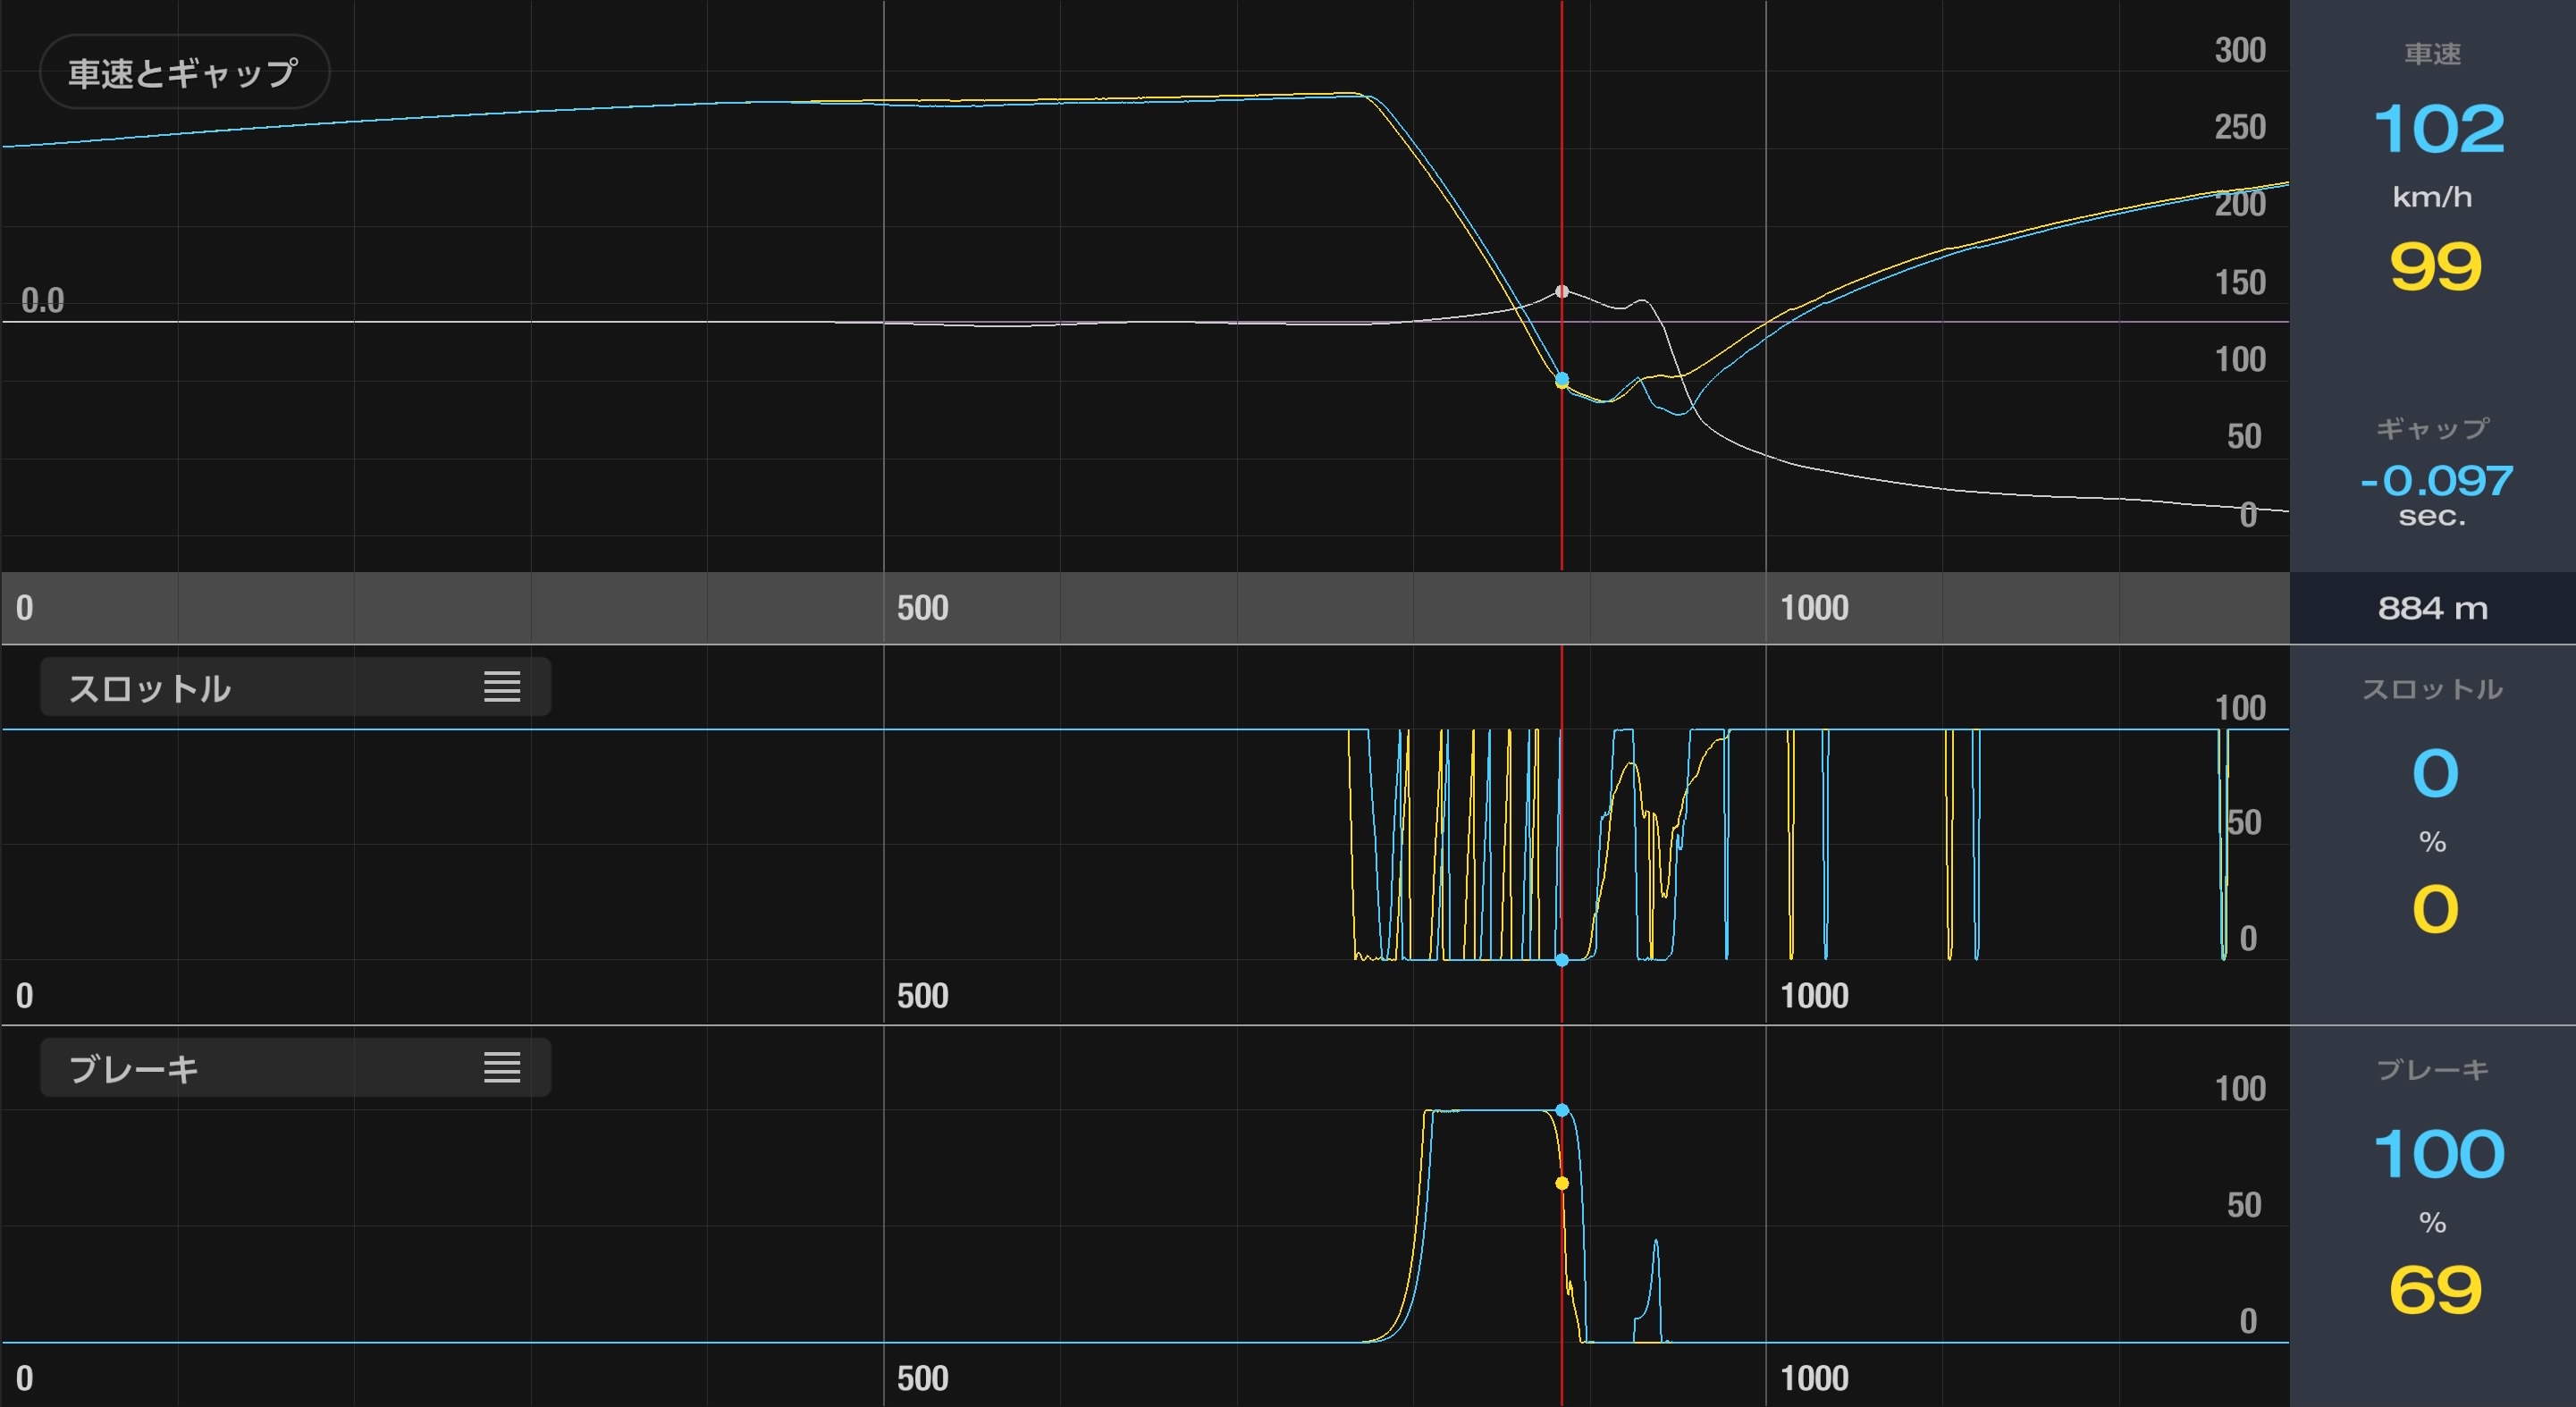Open the ブレーキ channel menu icon
The image size is (2576, 1407).
coord(501,1068)
